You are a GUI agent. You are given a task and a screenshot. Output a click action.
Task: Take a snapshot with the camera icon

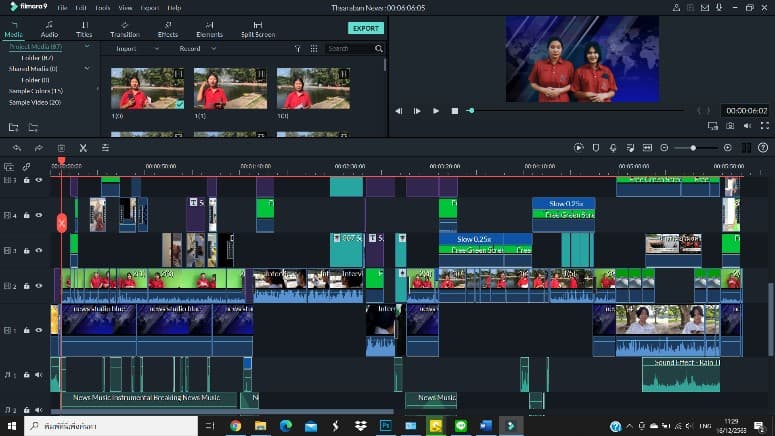730,126
